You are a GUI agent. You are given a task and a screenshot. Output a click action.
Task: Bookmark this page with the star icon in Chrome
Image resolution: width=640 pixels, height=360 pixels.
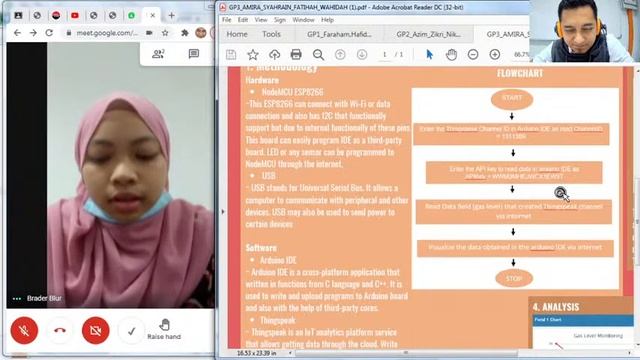[165, 33]
